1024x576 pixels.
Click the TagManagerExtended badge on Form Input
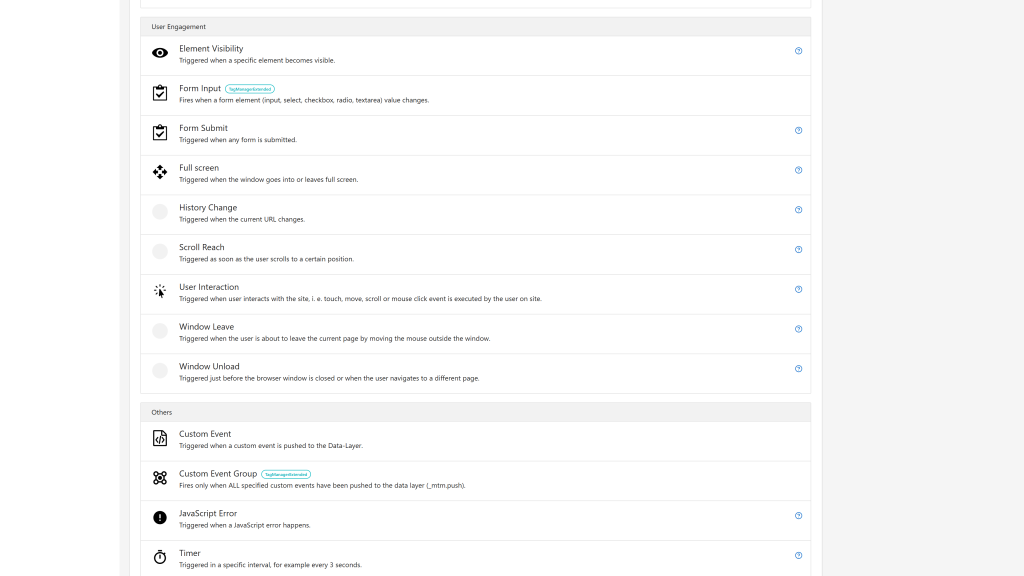pos(249,89)
